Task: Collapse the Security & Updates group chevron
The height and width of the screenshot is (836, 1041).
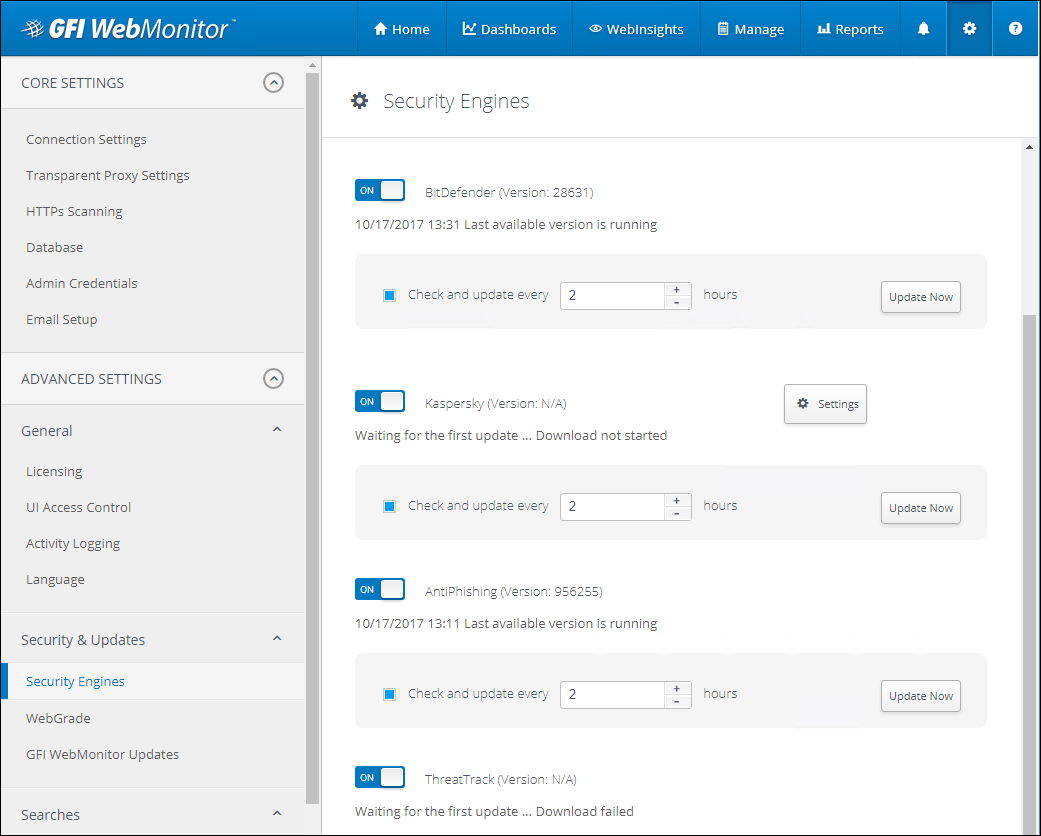Action: coord(277,639)
